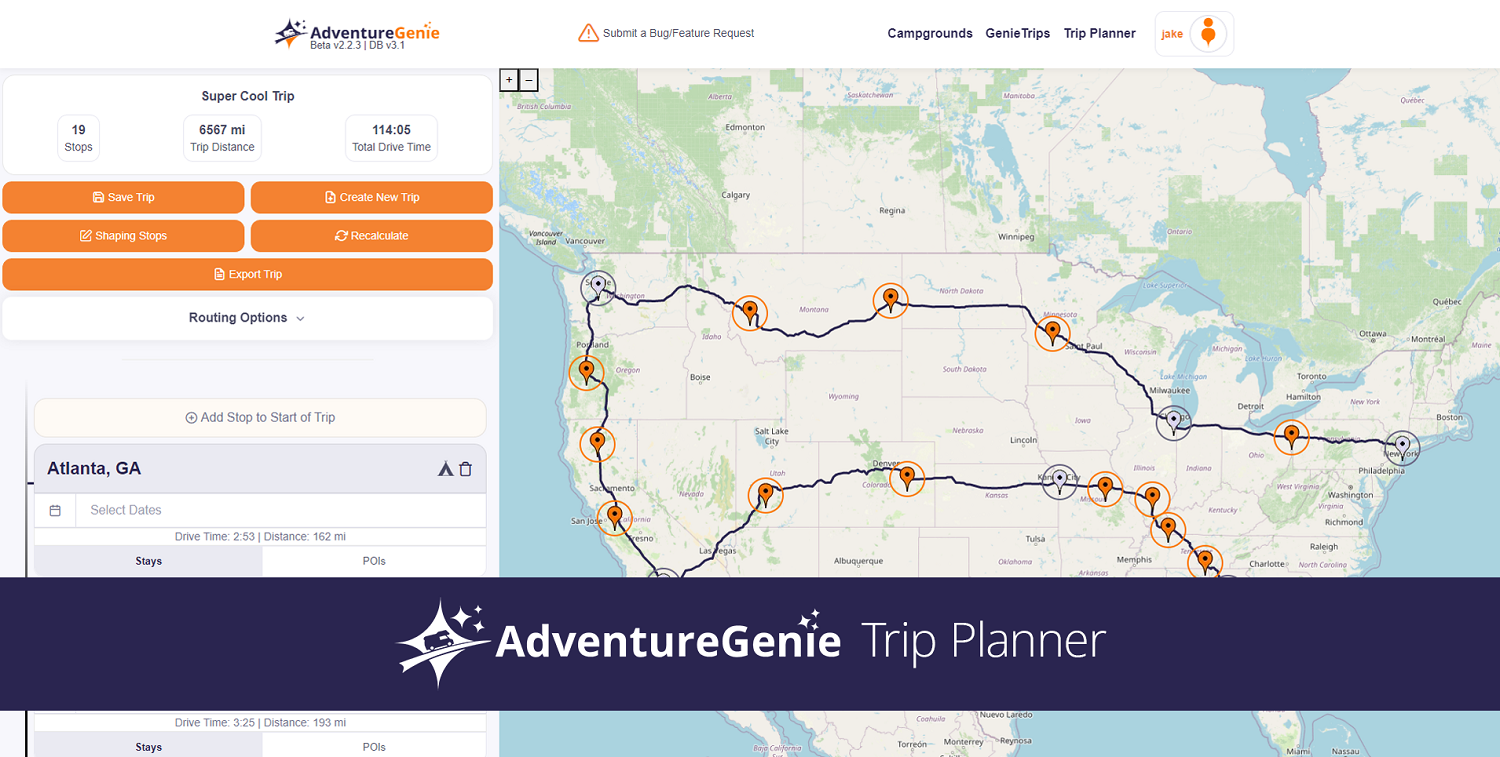This screenshot has width=1500, height=757.
Task: Open the Campgrounds menu
Action: point(929,33)
